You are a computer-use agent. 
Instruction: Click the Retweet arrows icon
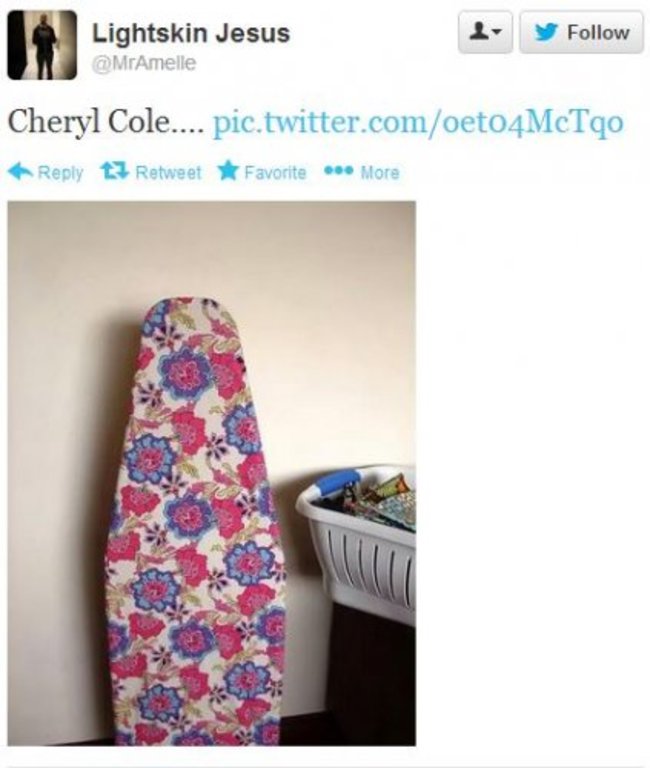click(x=115, y=171)
